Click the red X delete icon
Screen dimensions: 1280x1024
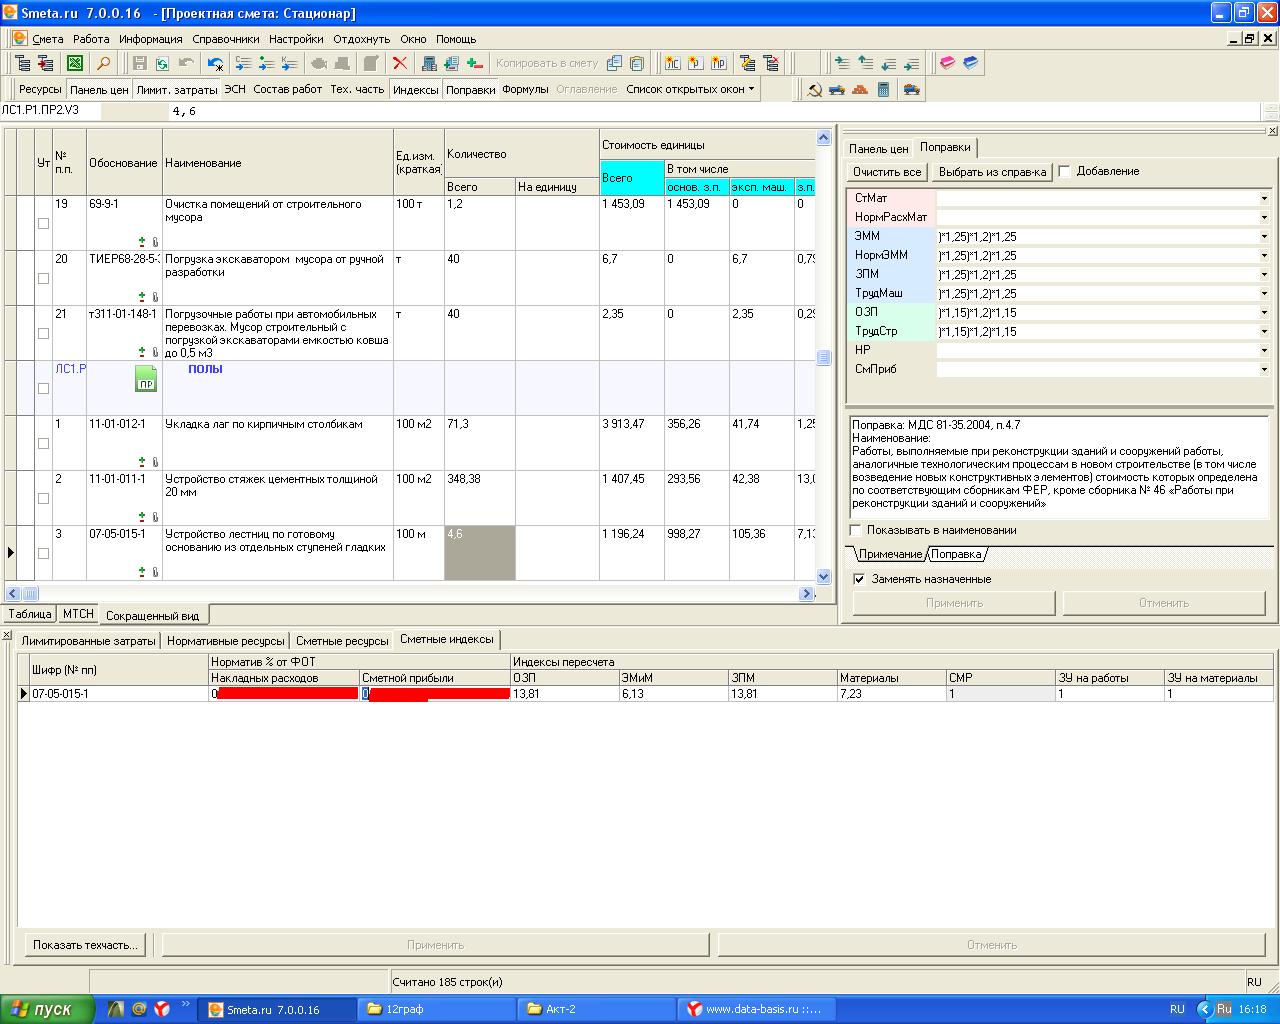[x=400, y=63]
